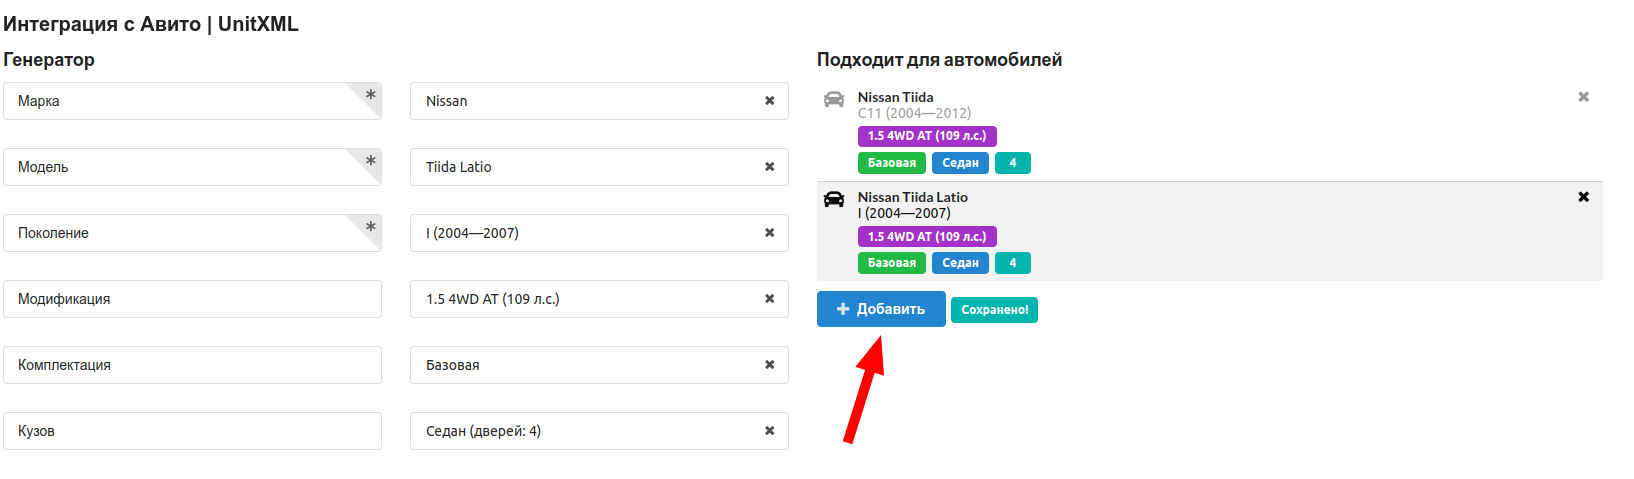Click the required asterisk on Модель
The image size is (1634, 479).
pyautogui.click(x=370, y=161)
